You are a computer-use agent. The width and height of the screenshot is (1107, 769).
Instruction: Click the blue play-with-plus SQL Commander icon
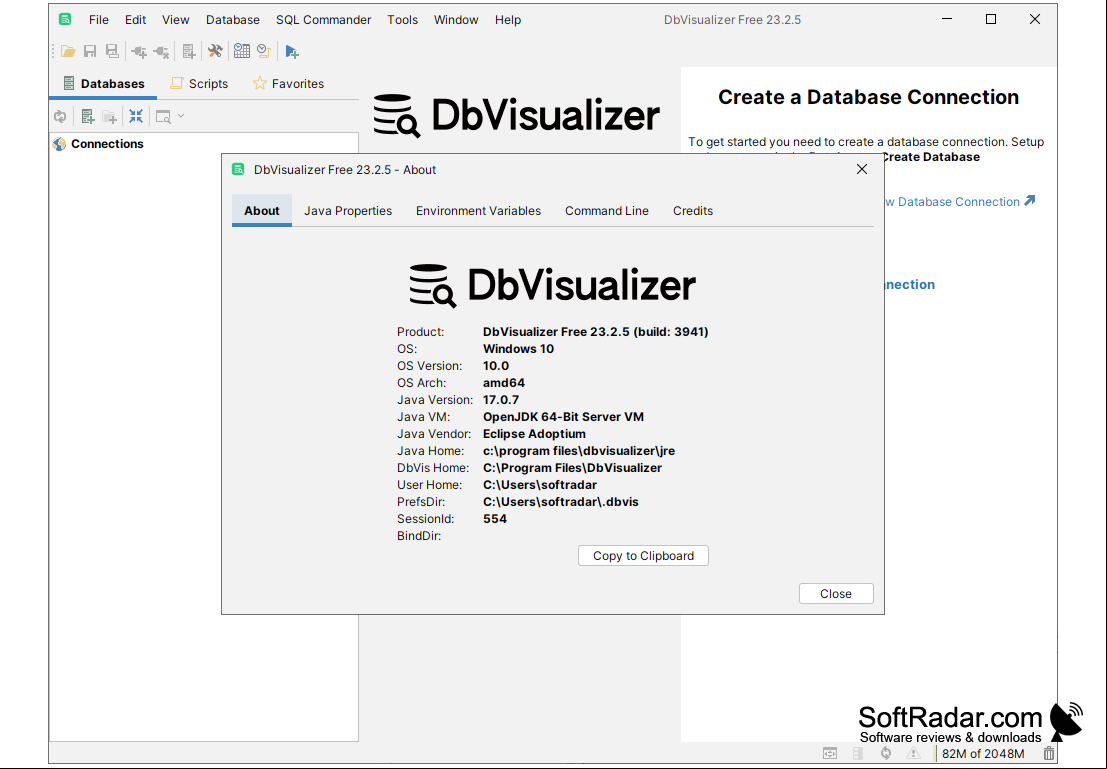click(x=292, y=52)
